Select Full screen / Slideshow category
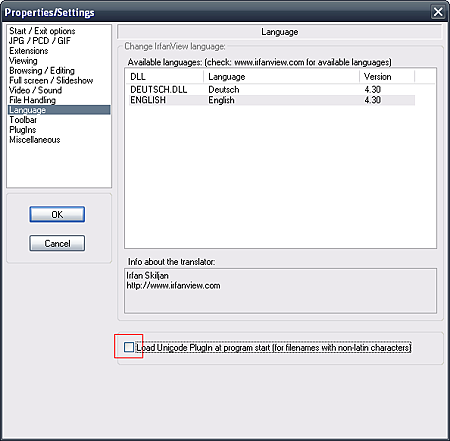450x441 pixels. [51, 80]
